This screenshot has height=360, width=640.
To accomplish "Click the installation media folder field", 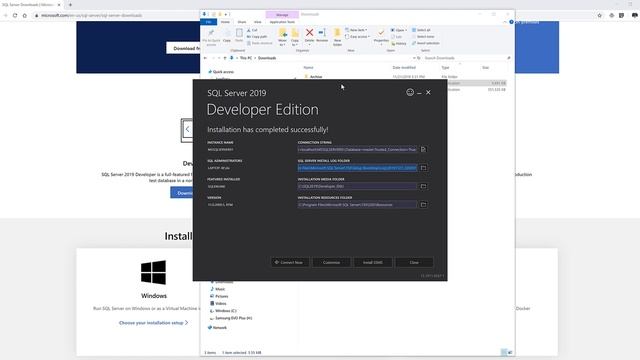I will pyautogui.click(x=357, y=186).
